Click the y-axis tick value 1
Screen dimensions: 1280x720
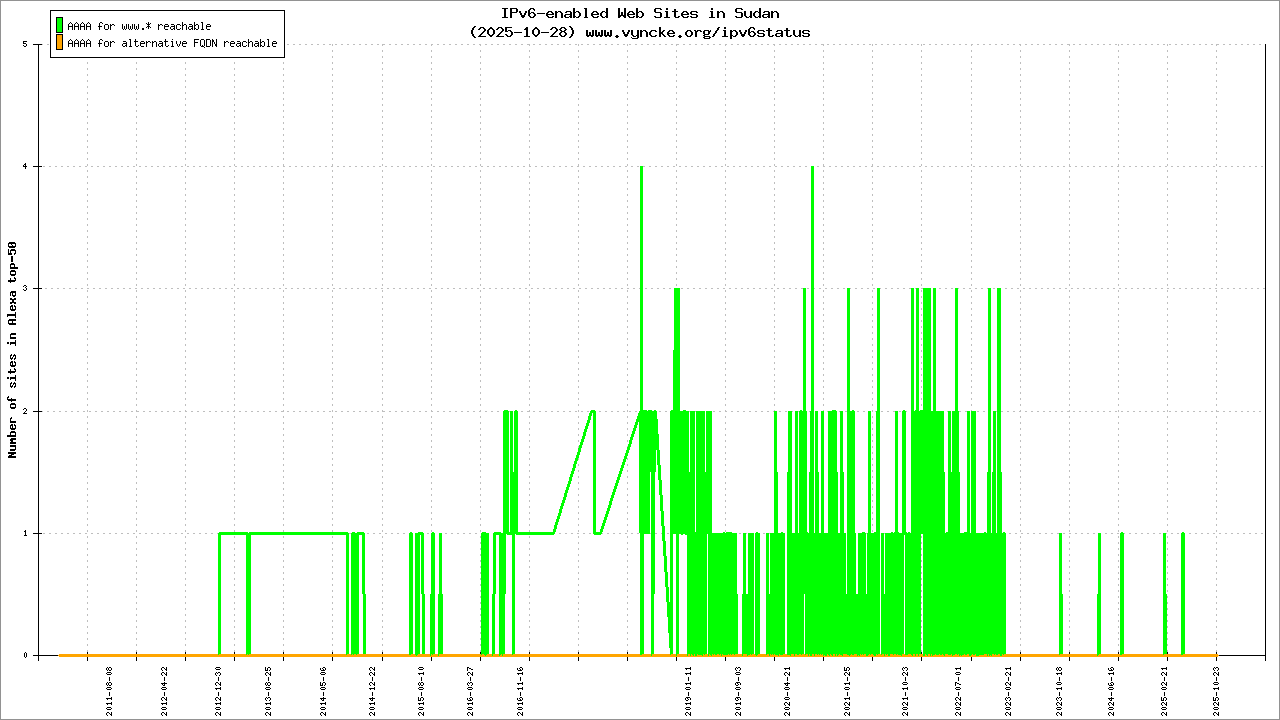pos(37,533)
